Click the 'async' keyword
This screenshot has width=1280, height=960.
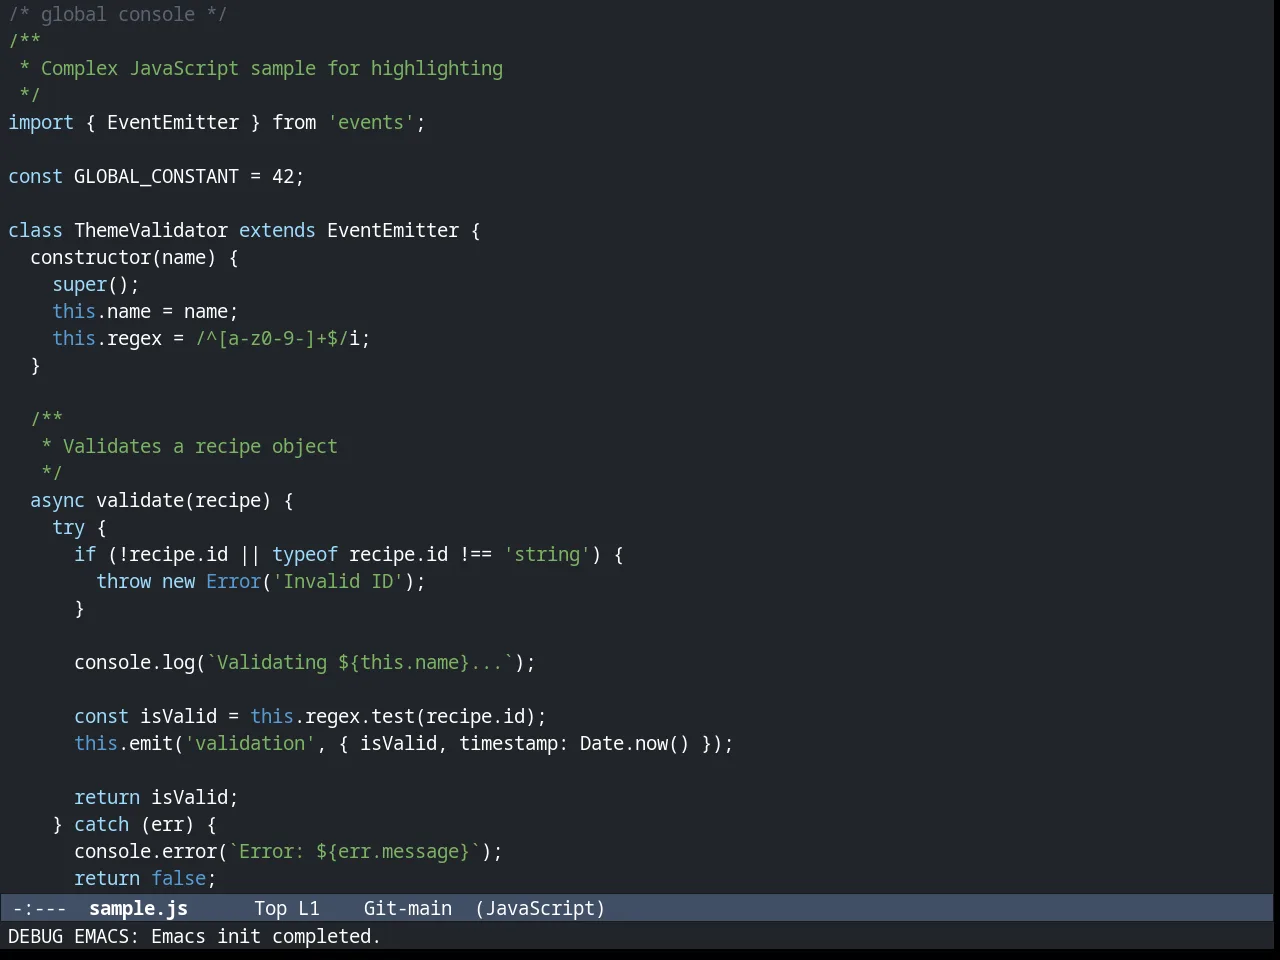tap(57, 500)
